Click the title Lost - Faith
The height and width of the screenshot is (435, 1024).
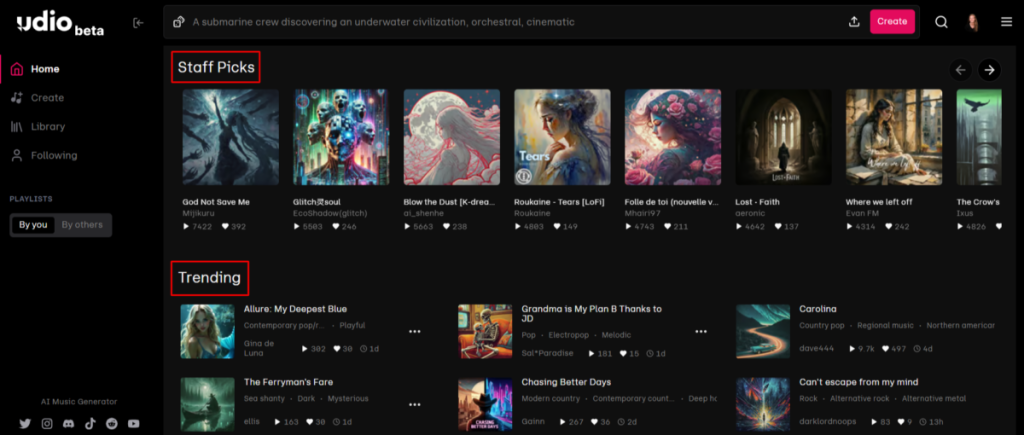[x=758, y=202]
